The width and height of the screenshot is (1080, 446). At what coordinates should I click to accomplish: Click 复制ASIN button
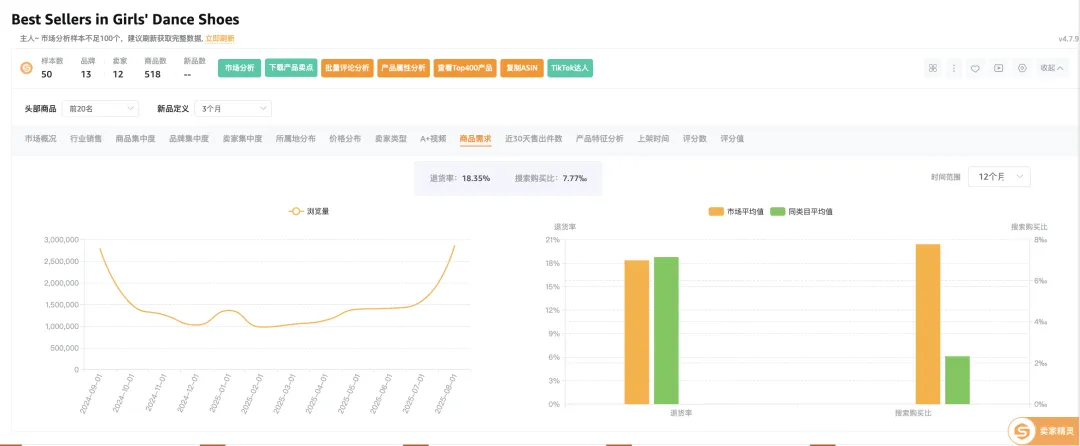pyautogui.click(x=521, y=68)
